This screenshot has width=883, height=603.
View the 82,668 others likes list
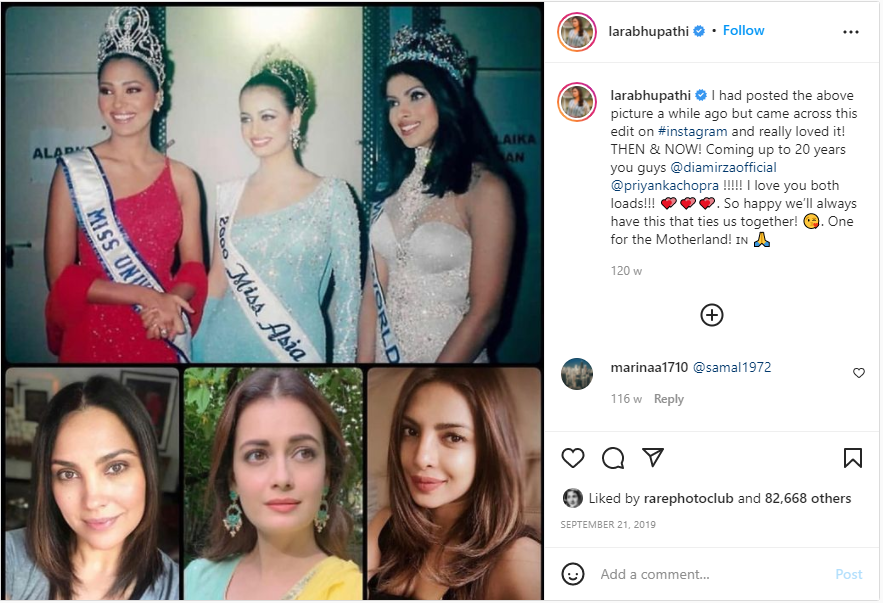pos(808,498)
